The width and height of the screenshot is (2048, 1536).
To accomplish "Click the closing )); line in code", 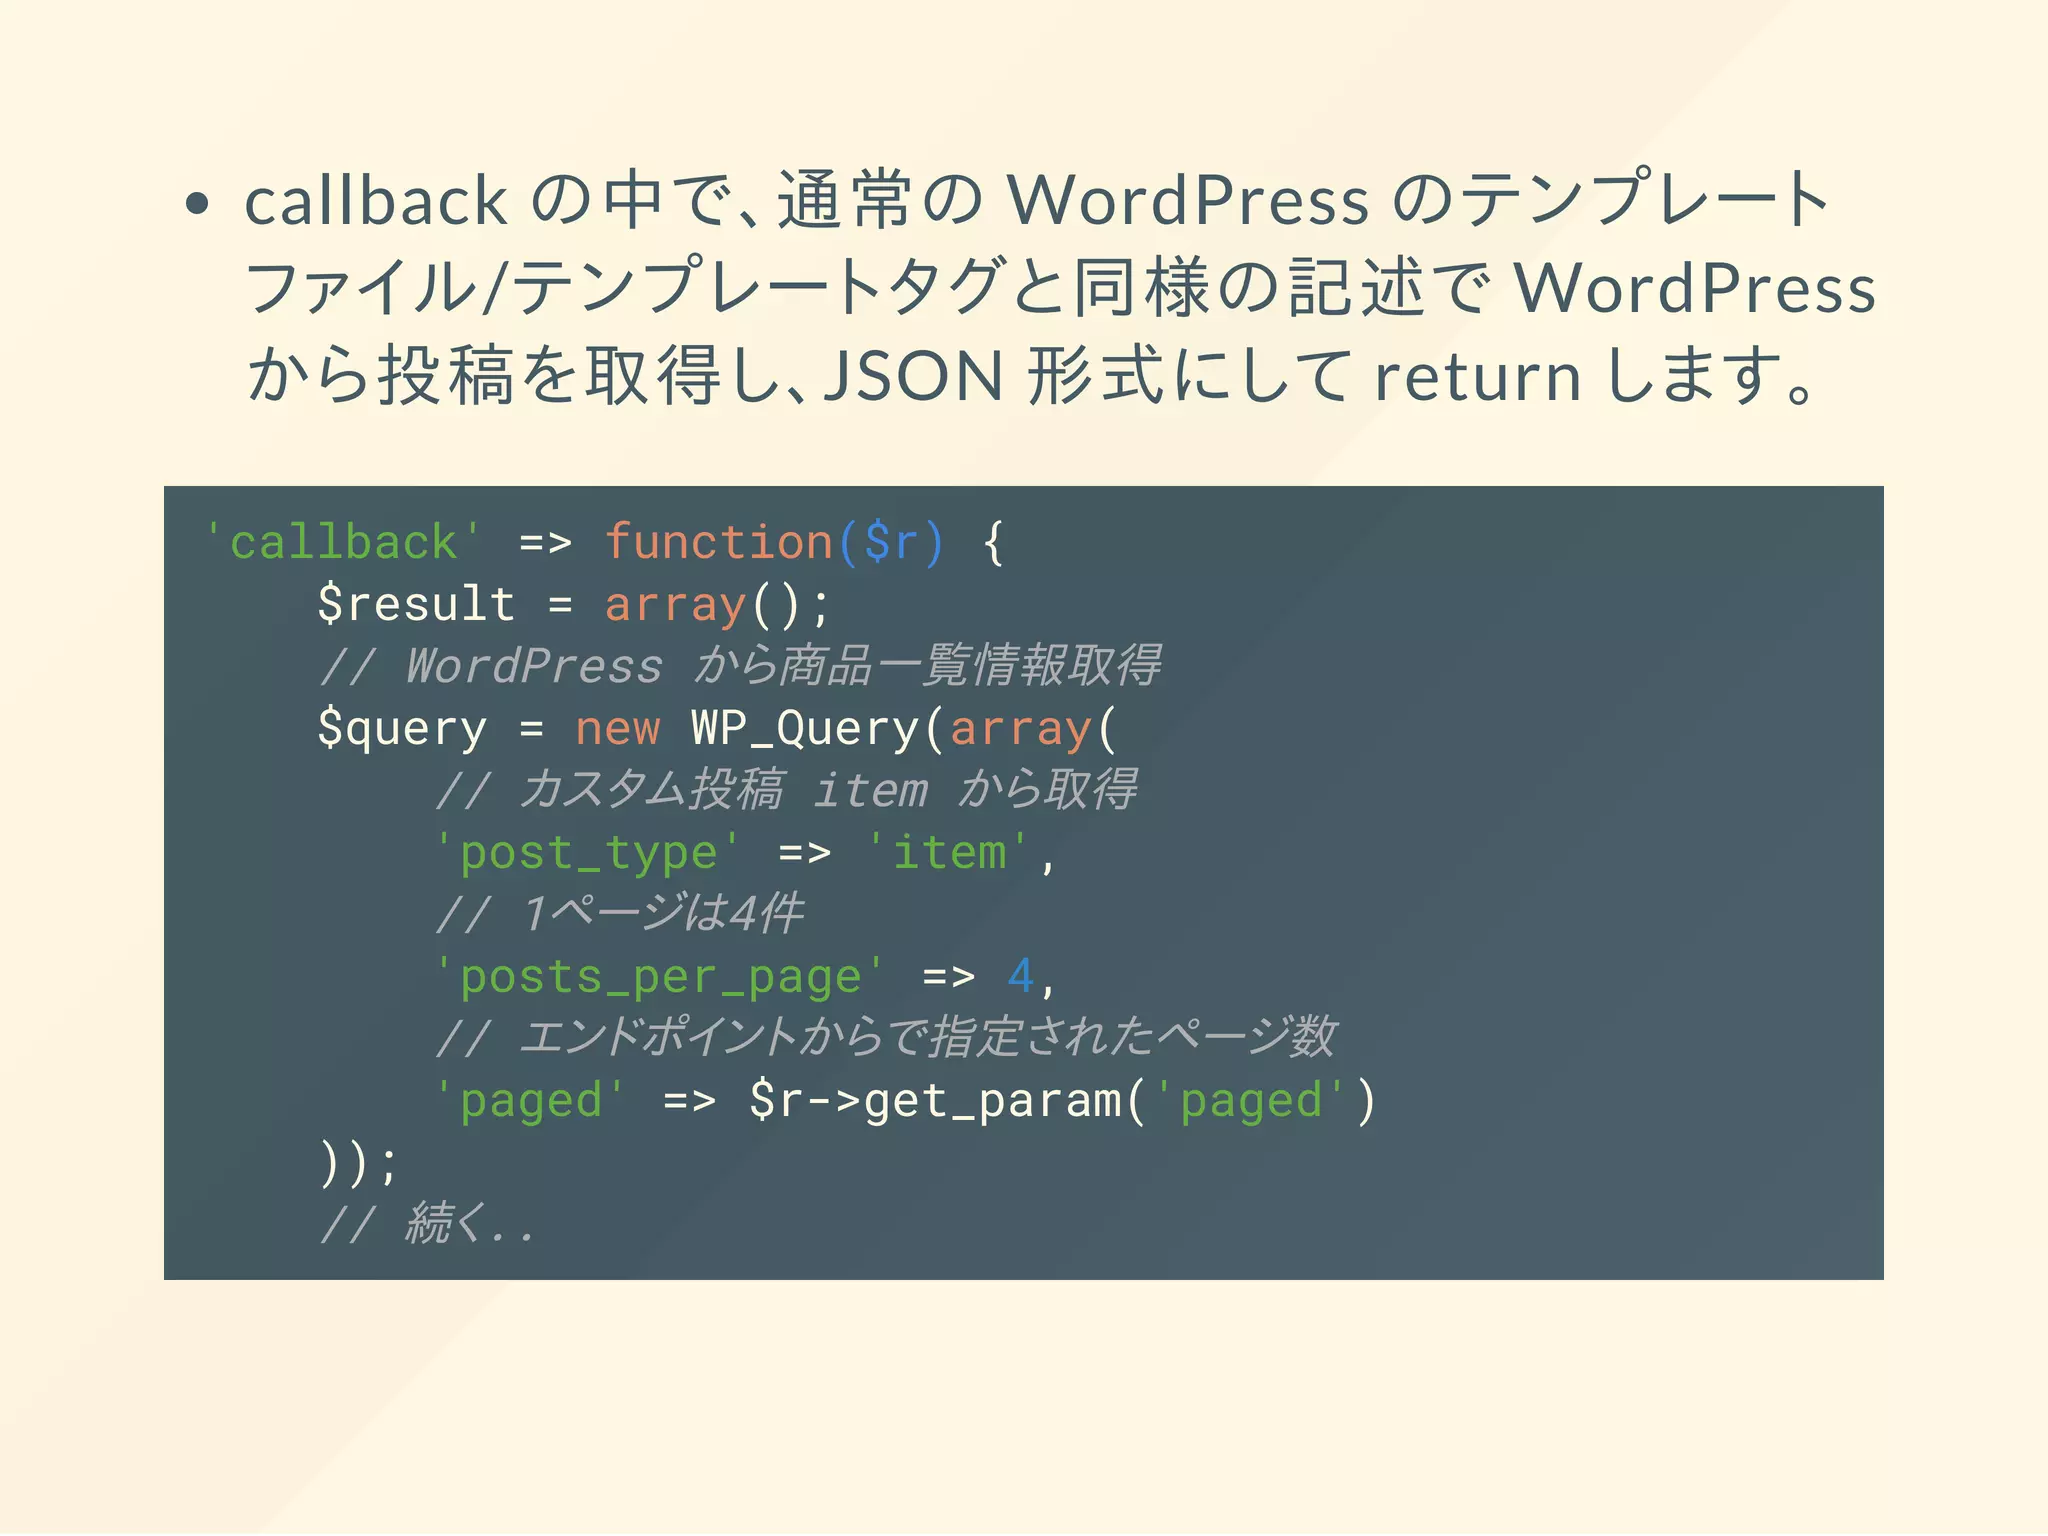I will (359, 1163).
